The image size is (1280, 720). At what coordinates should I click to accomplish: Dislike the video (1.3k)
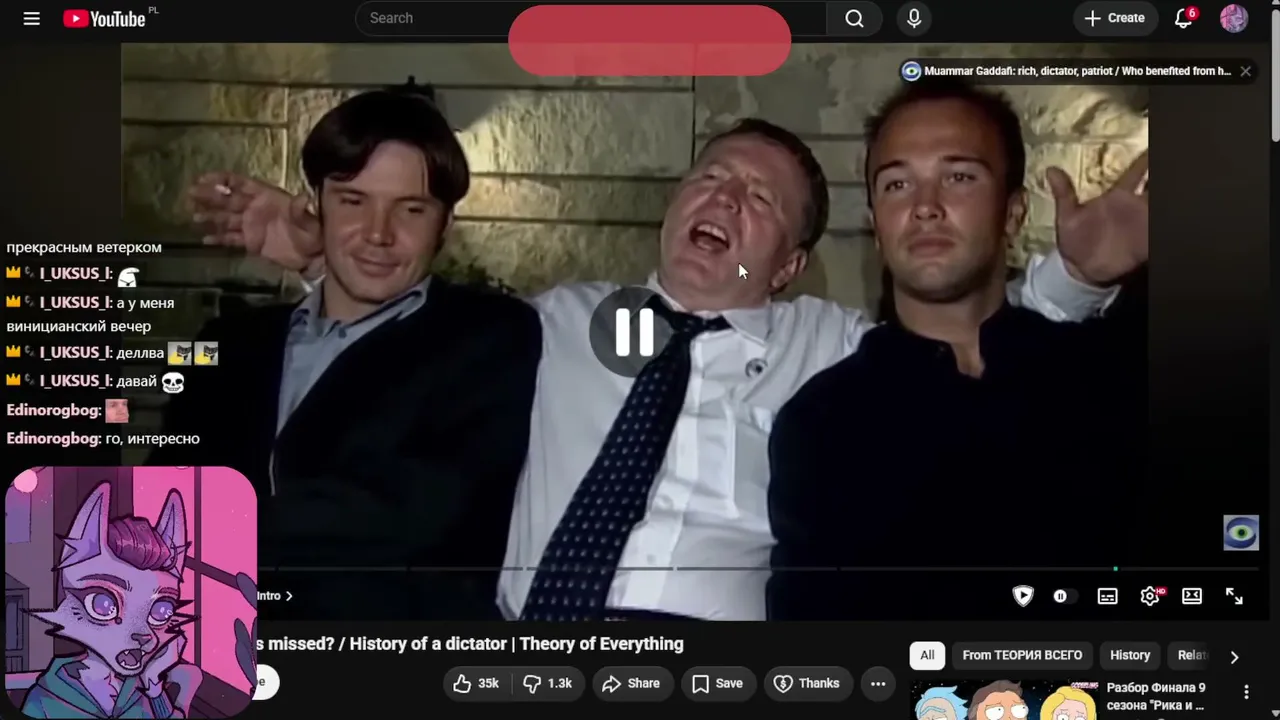pyautogui.click(x=549, y=683)
